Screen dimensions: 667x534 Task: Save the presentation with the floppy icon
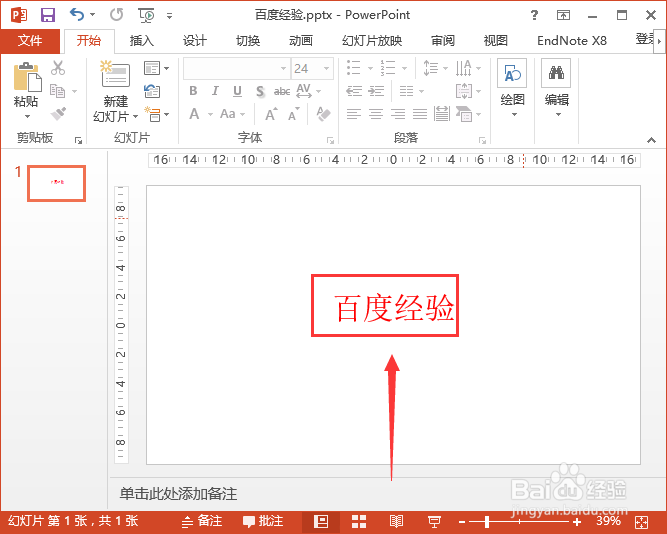48,15
